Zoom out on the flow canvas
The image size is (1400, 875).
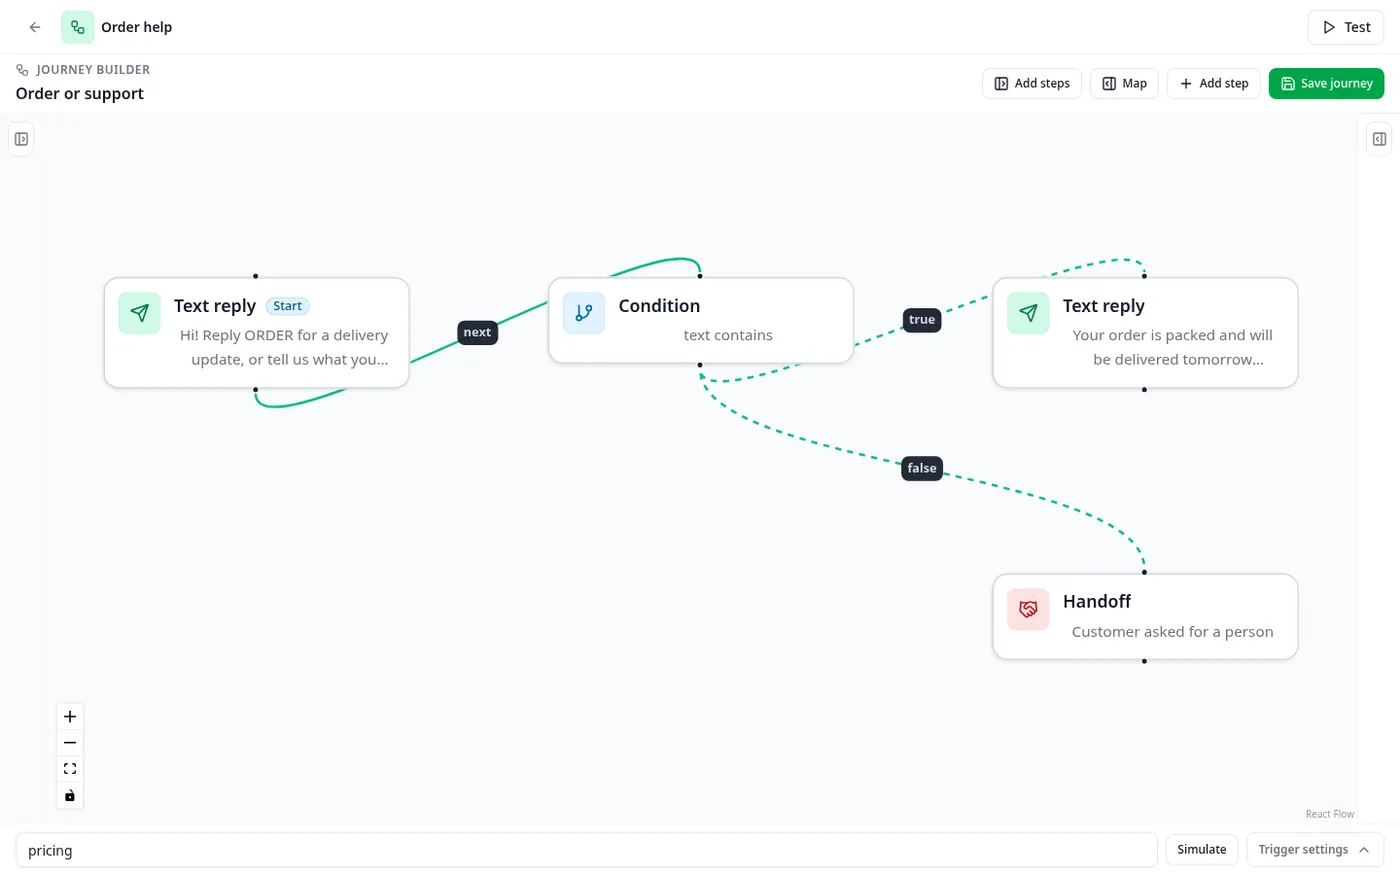pos(70,743)
